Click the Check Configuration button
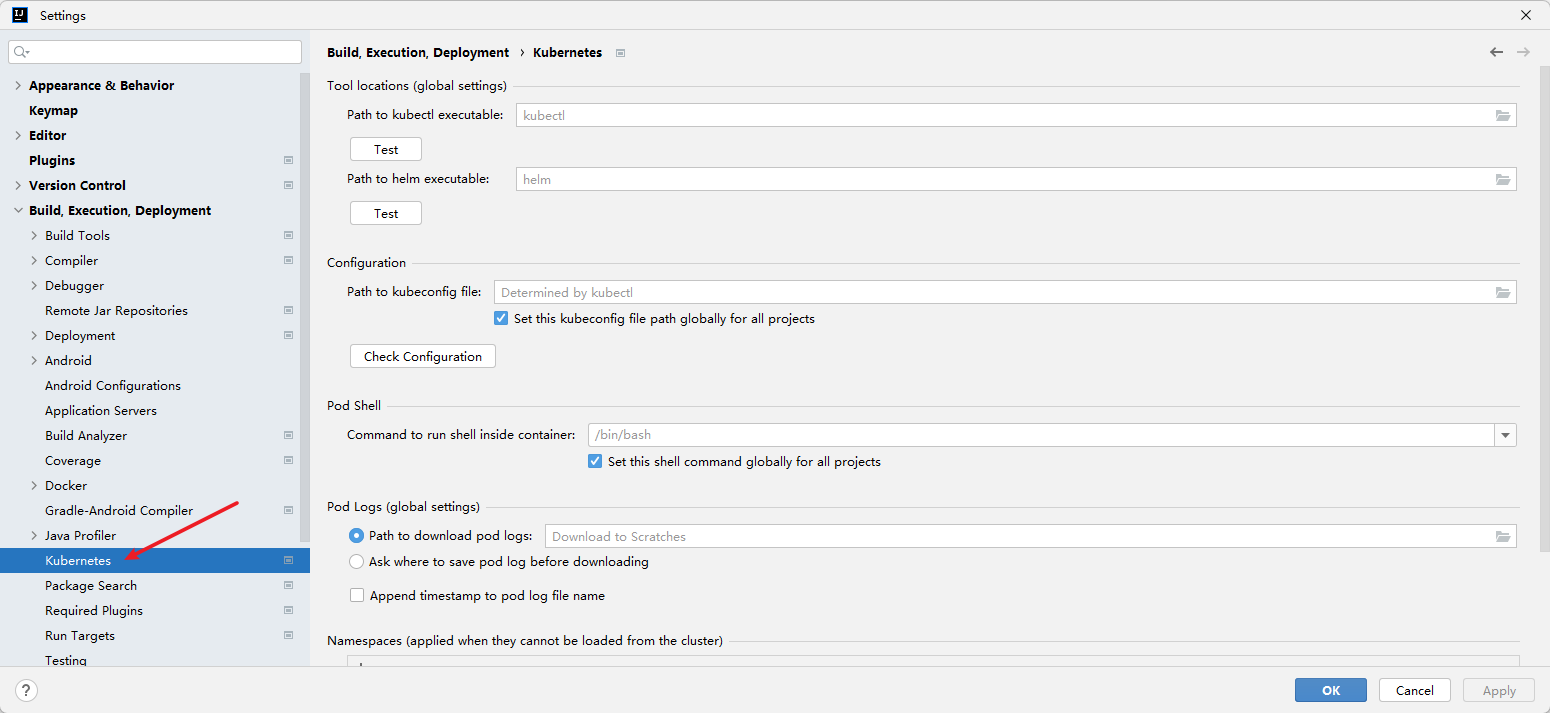Image resolution: width=1550 pixels, height=713 pixels. 422,356
